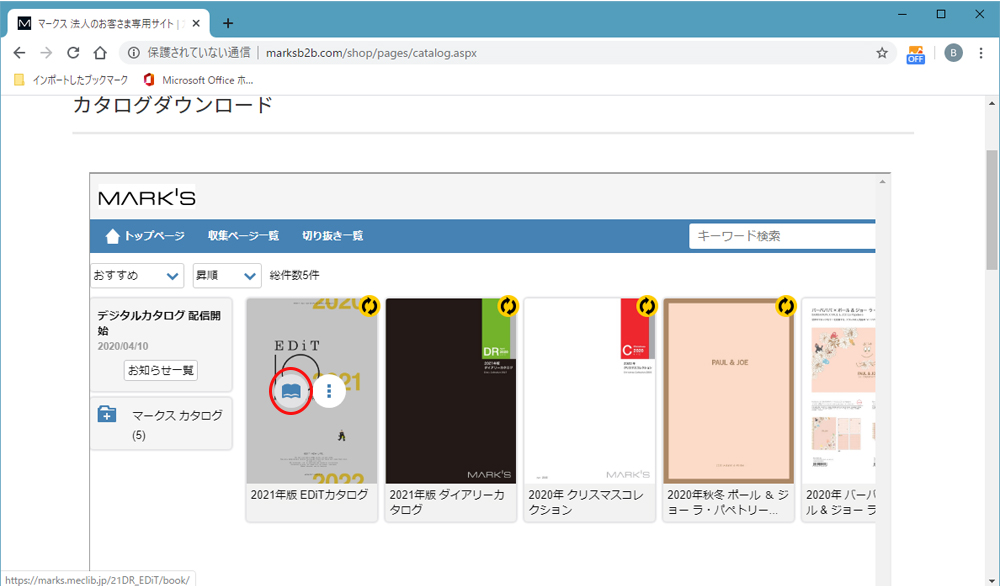Bookmark this page with the star icon
The width and height of the screenshot is (1000, 586).
point(882,53)
